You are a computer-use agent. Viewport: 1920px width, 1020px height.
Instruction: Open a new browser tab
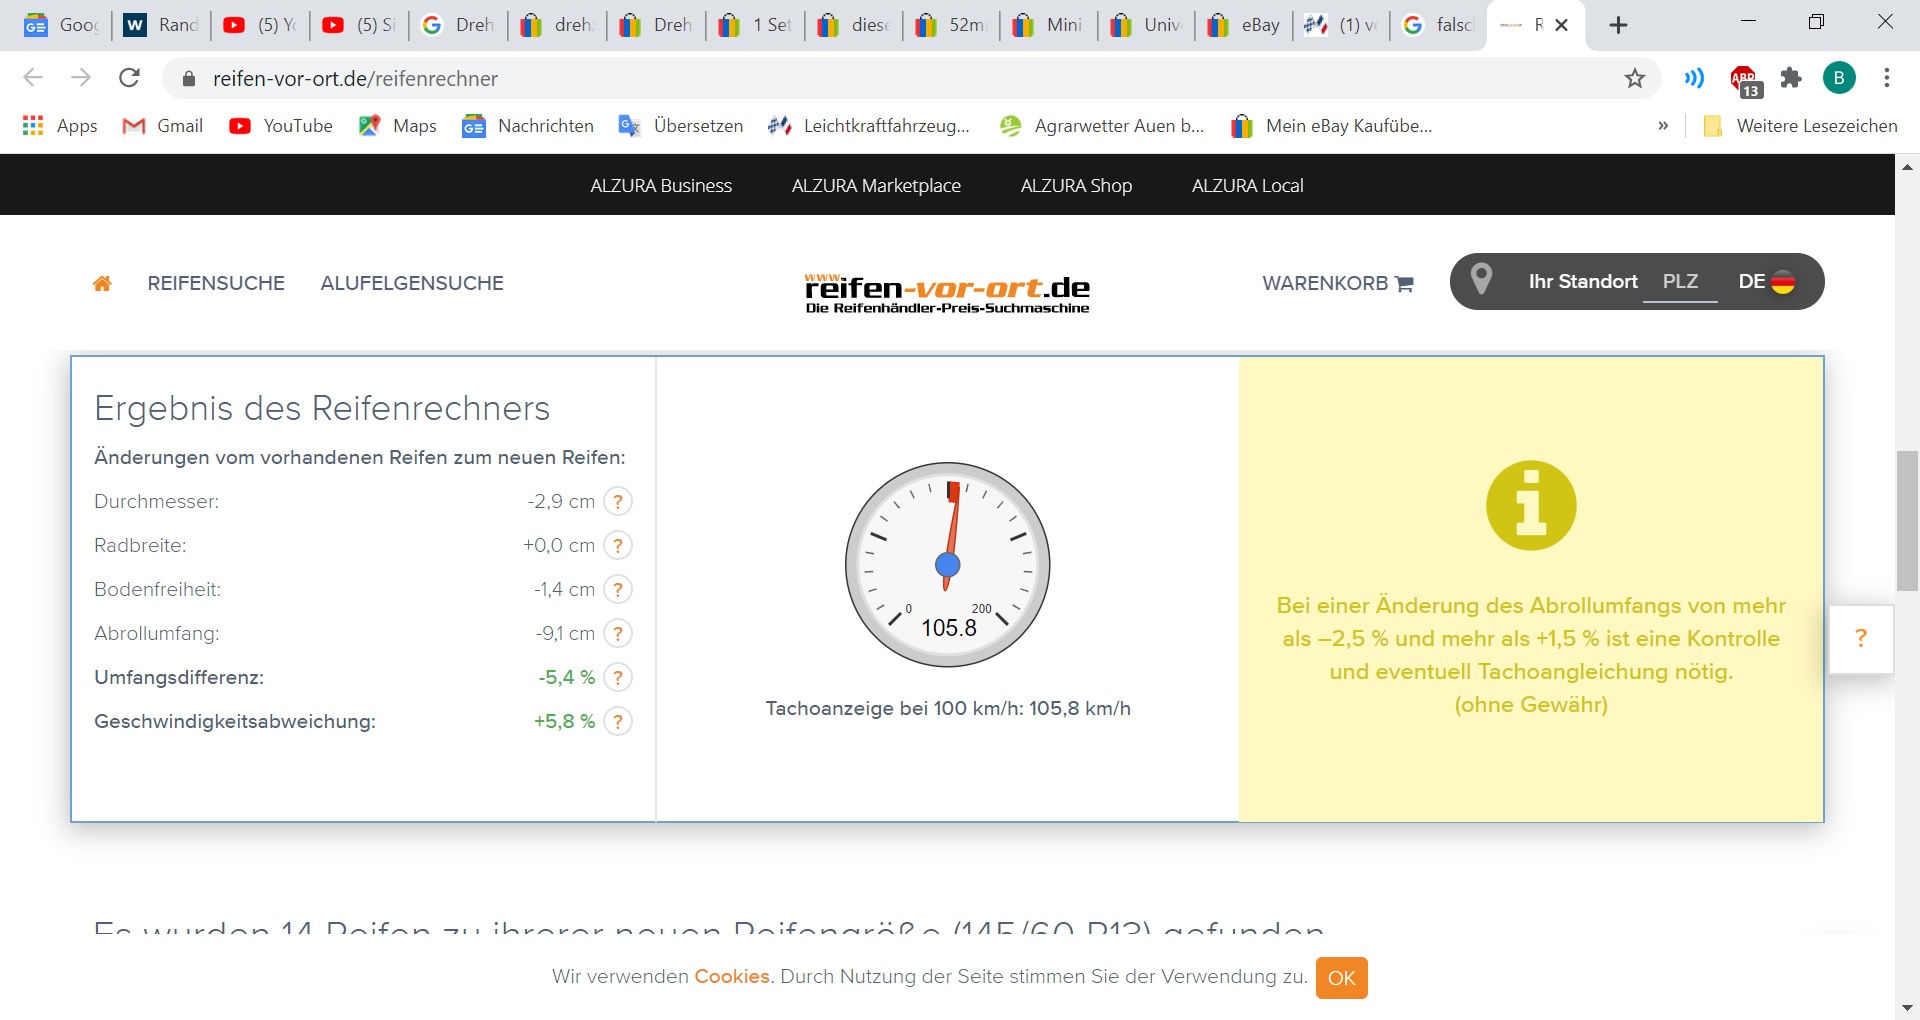1619,25
